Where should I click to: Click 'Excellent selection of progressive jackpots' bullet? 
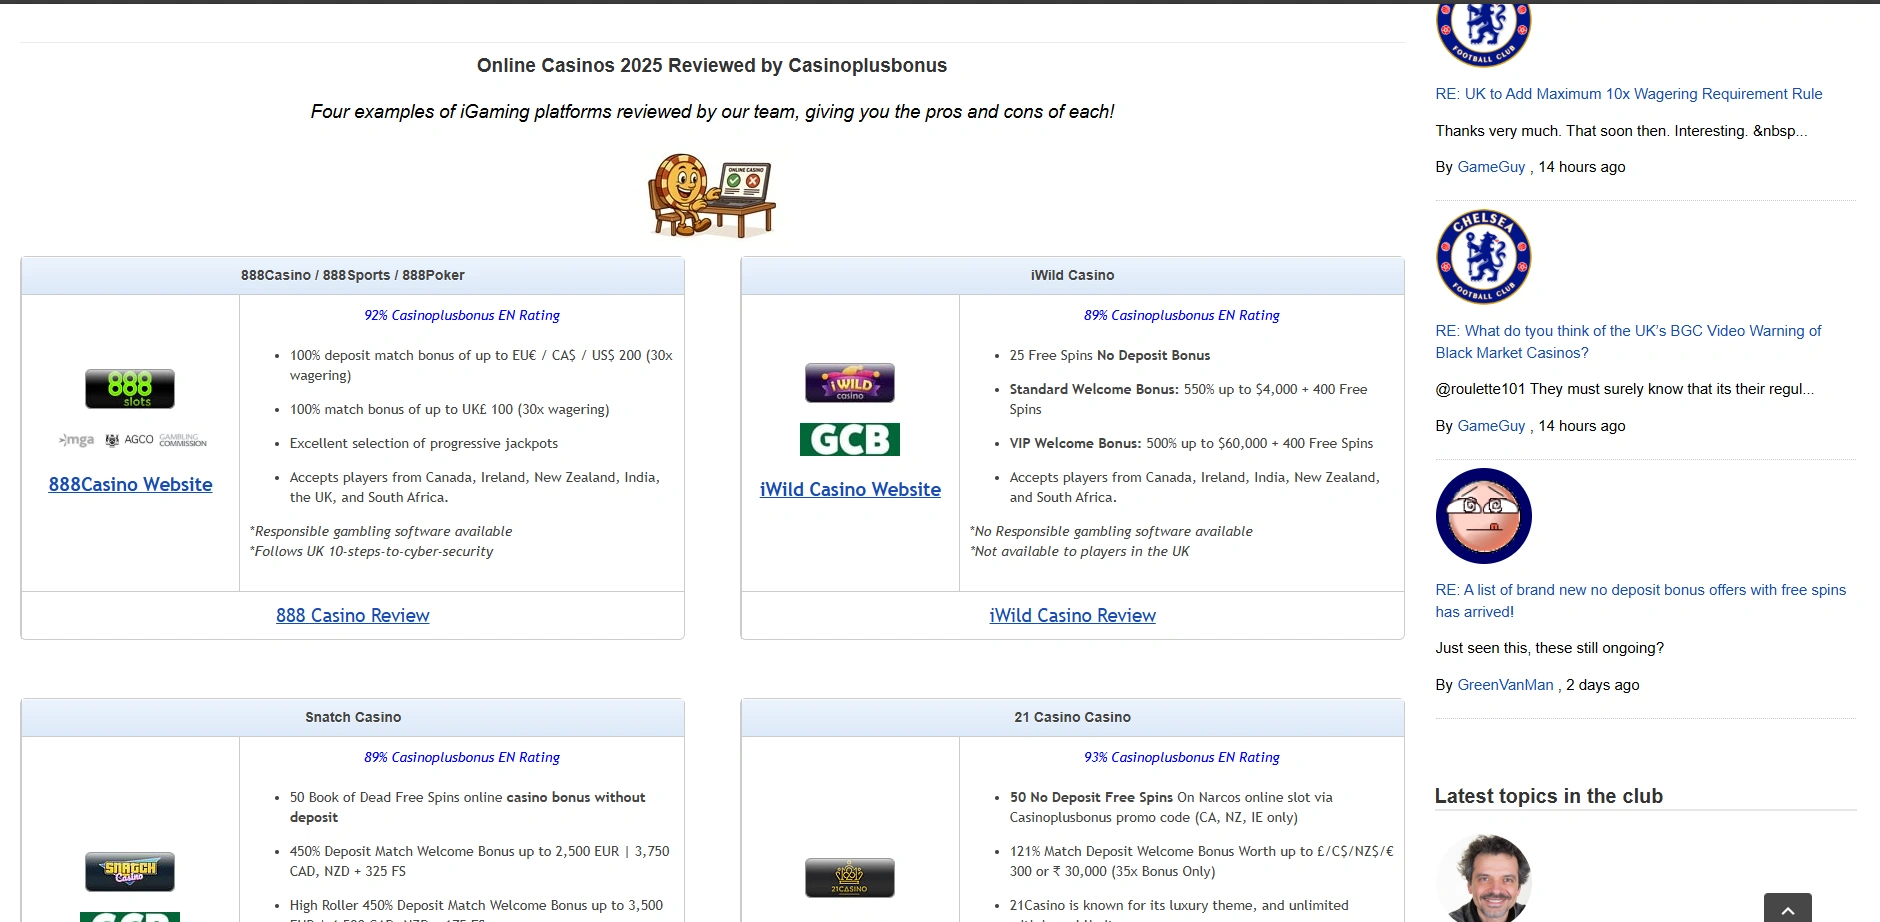pos(424,443)
